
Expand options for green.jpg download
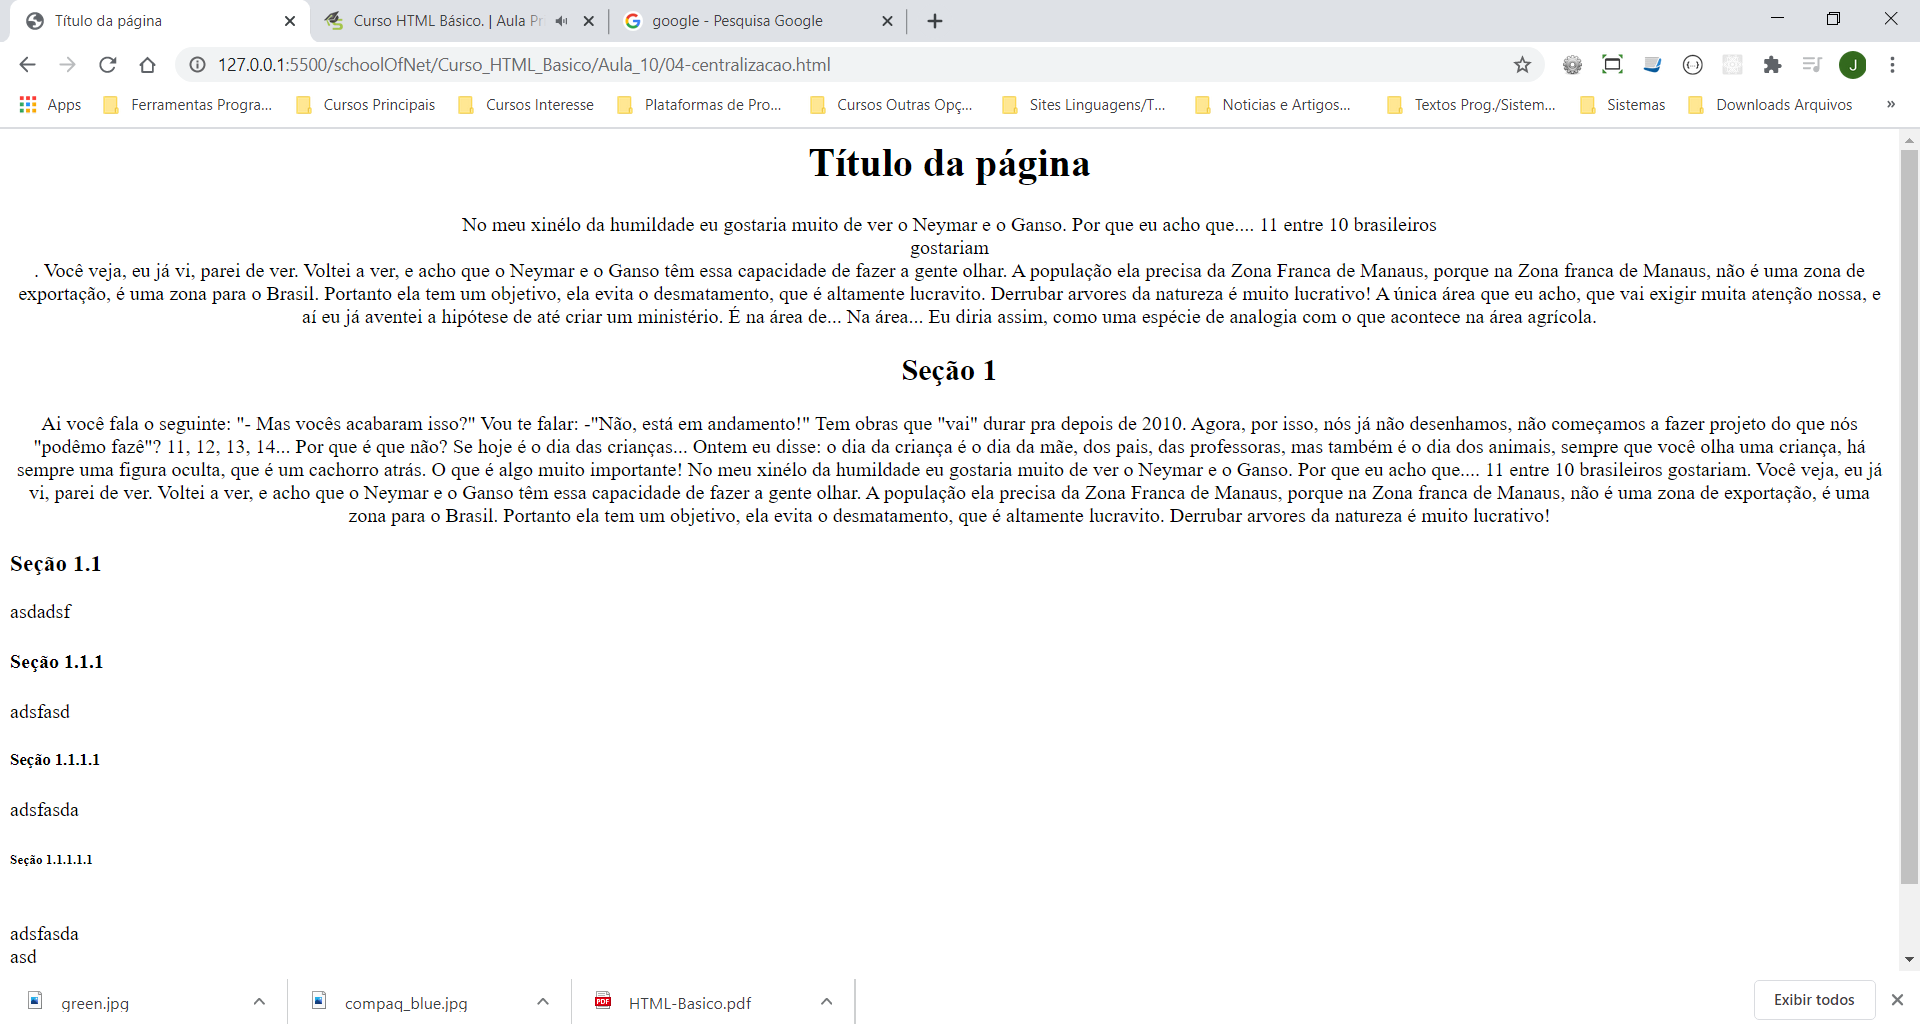click(259, 1002)
